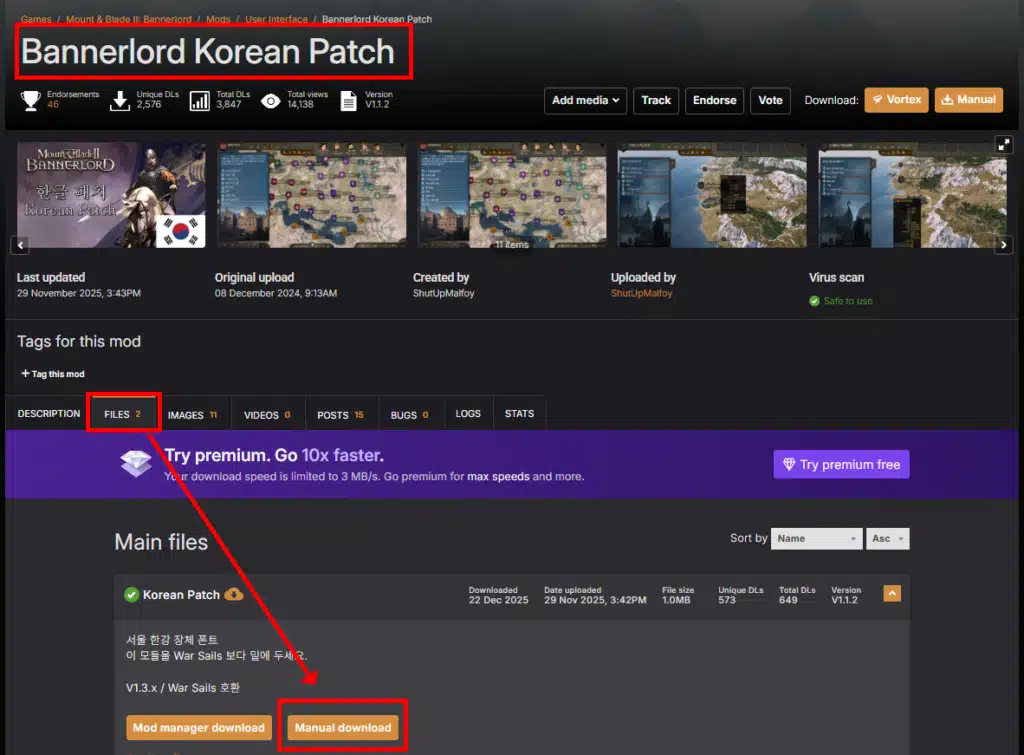Switch to the Bugs tab
The height and width of the screenshot is (755, 1024).
tap(409, 415)
